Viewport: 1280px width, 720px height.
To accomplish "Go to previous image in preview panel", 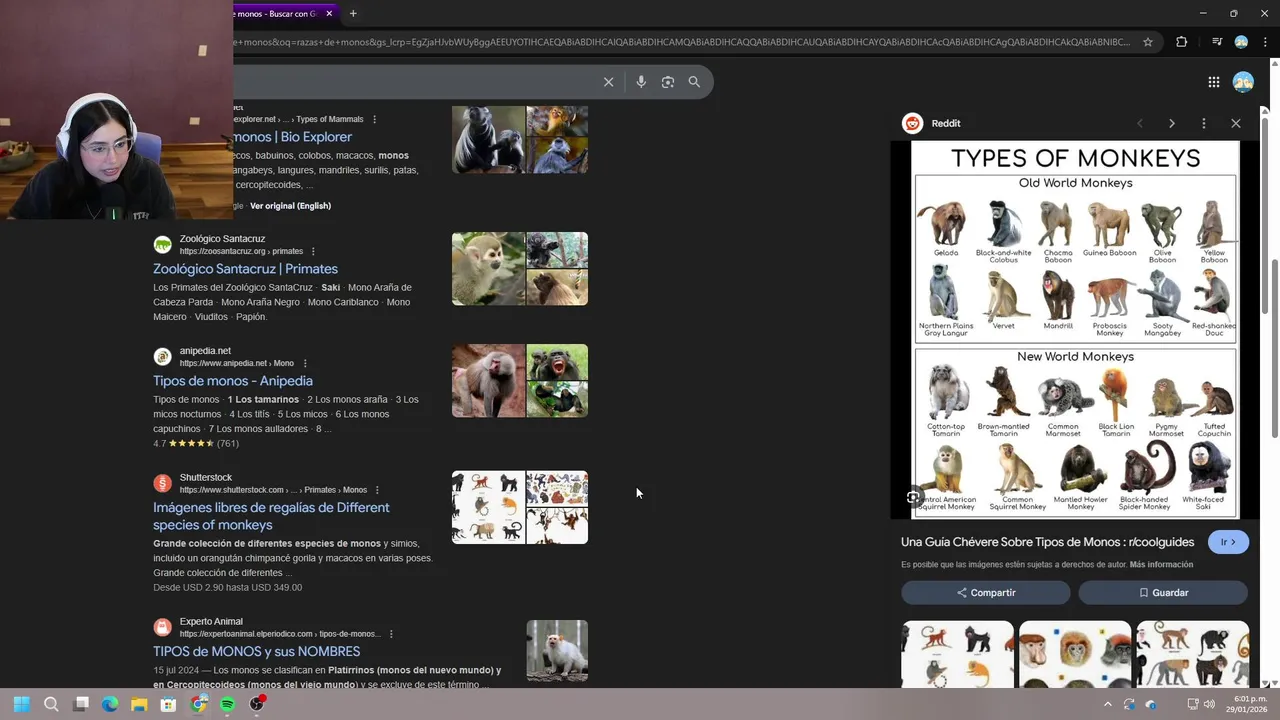I will 1140,123.
